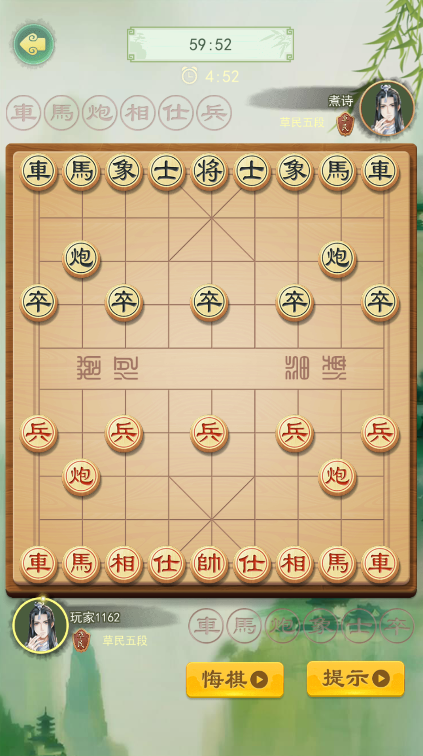The width and height of the screenshot is (423, 756).
Task: Select the center red 兵 pawn
Action: [x=209, y=433]
